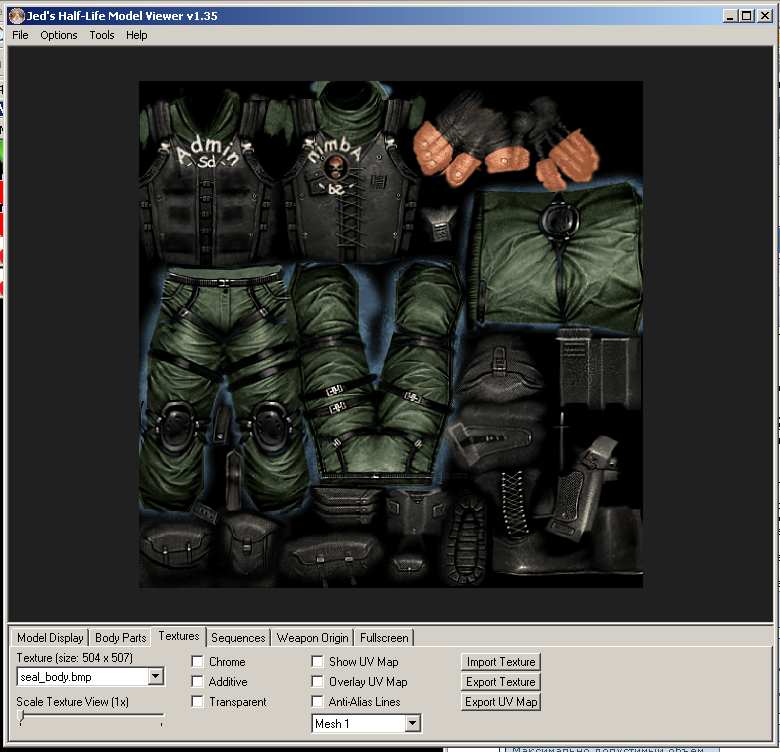Screen dimensions: 780x752
Task: Close the Model Viewer window
Action: (x=765, y=16)
